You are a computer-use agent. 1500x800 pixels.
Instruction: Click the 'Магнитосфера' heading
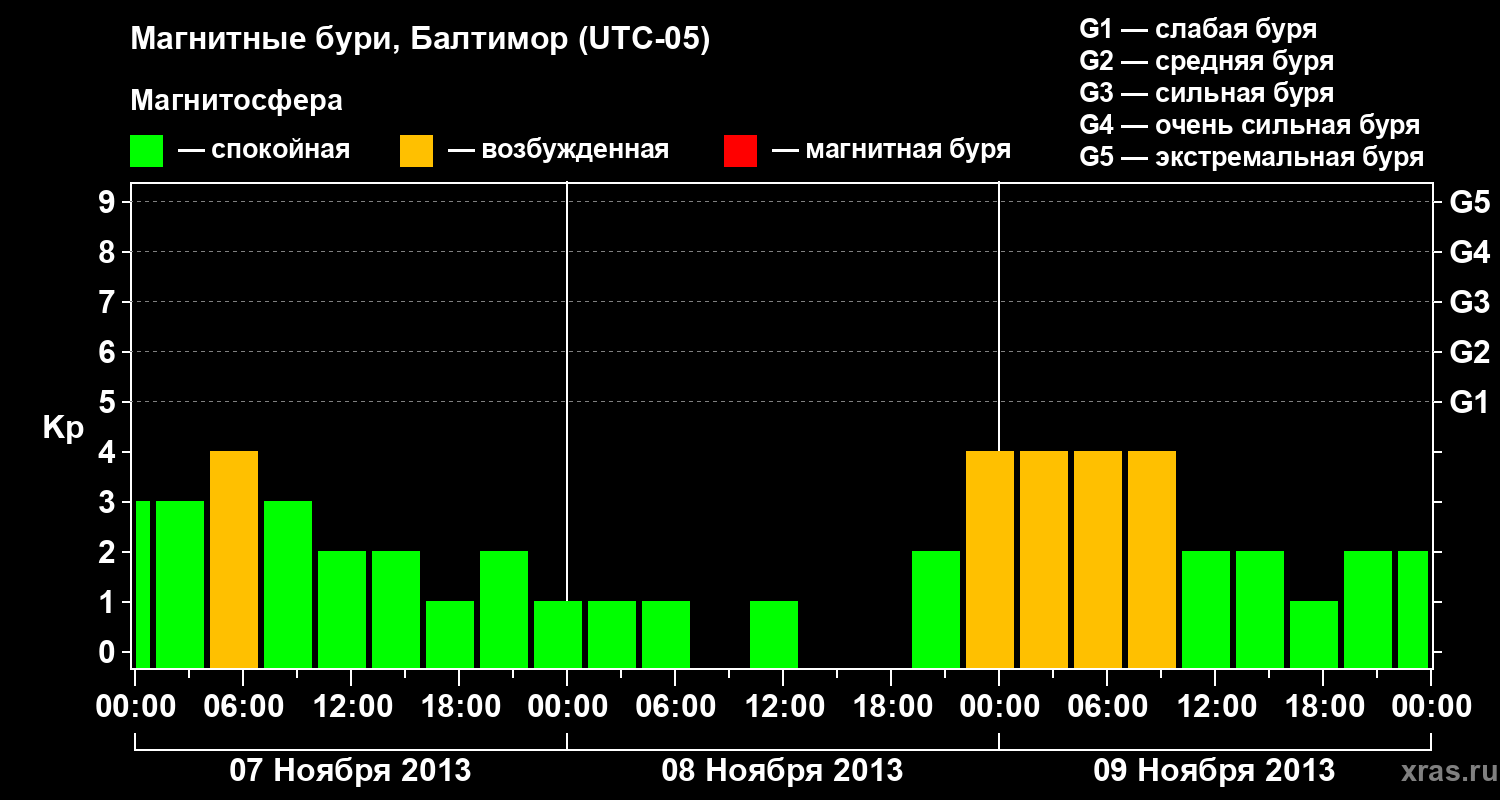(236, 101)
